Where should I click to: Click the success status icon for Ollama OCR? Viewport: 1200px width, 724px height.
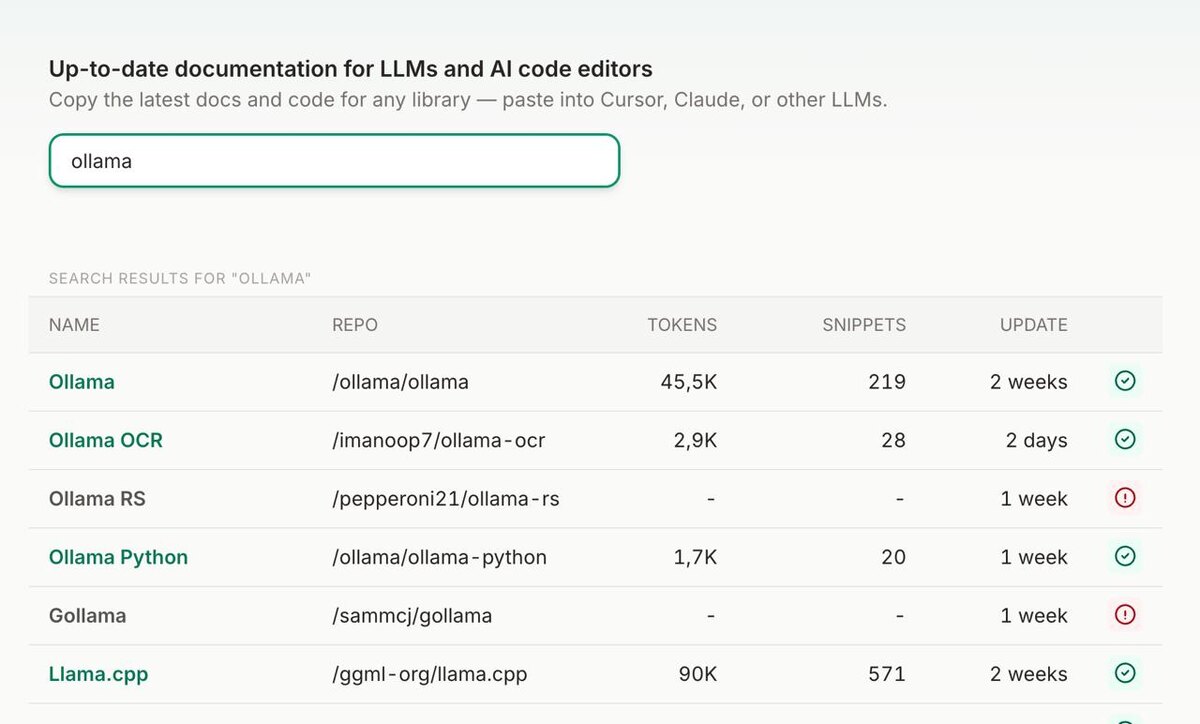tap(1125, 439)
